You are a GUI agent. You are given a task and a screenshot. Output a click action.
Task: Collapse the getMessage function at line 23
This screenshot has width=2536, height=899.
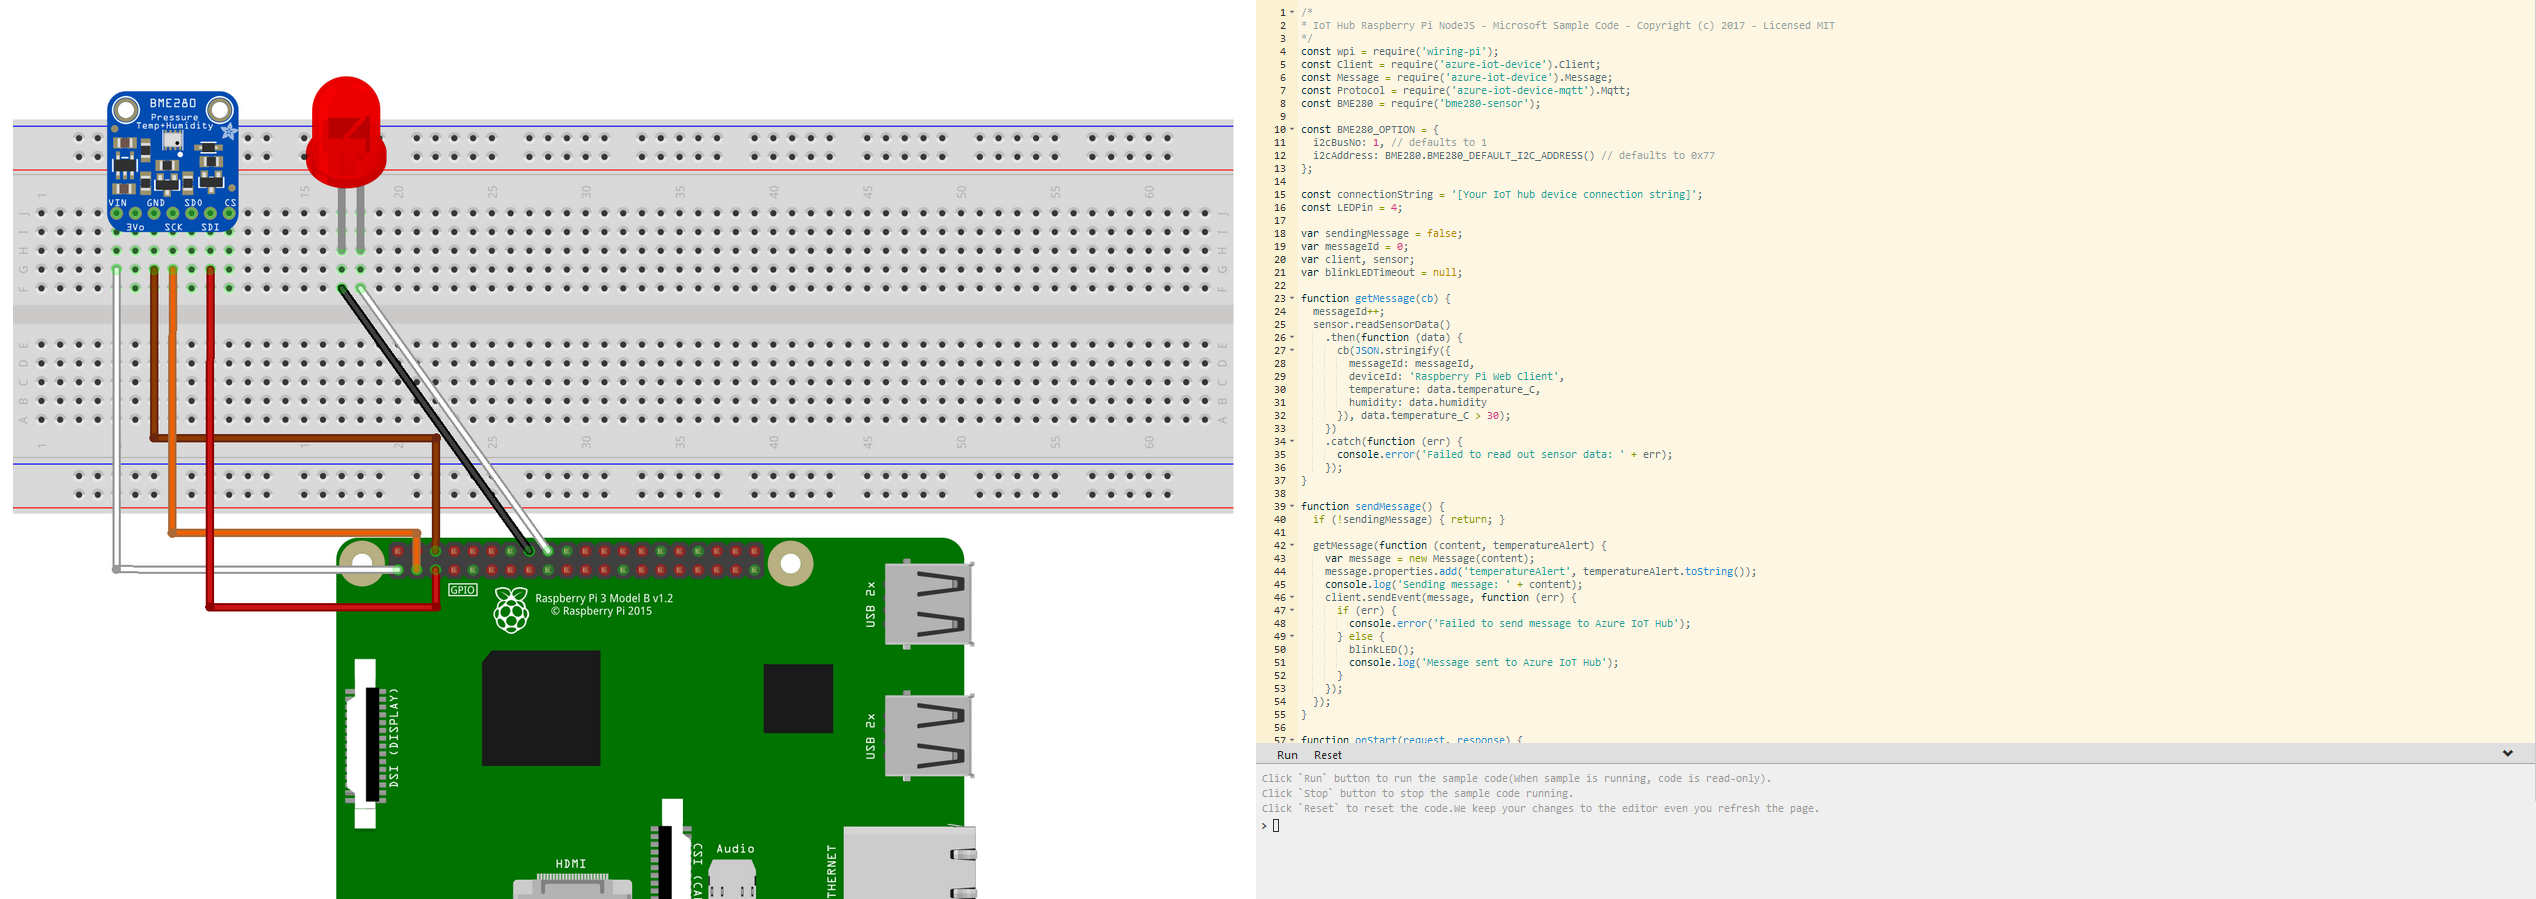pos(1292,299)
